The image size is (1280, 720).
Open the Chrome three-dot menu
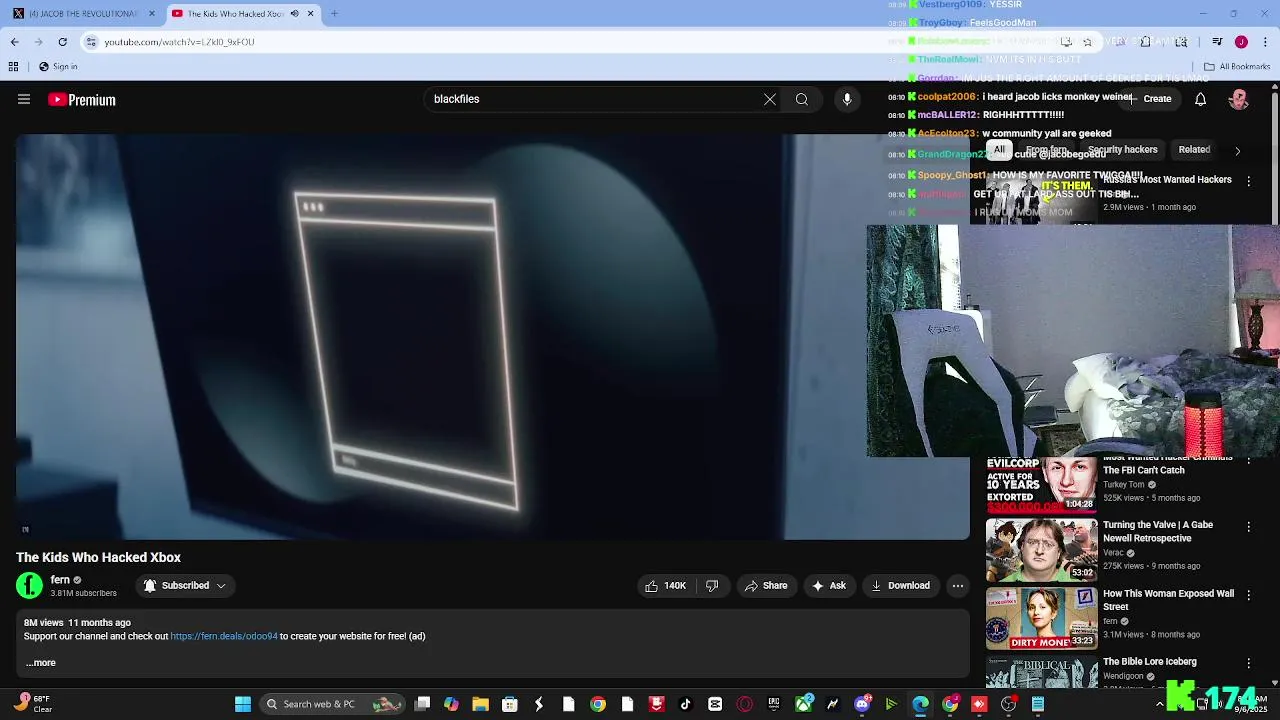1265,42
